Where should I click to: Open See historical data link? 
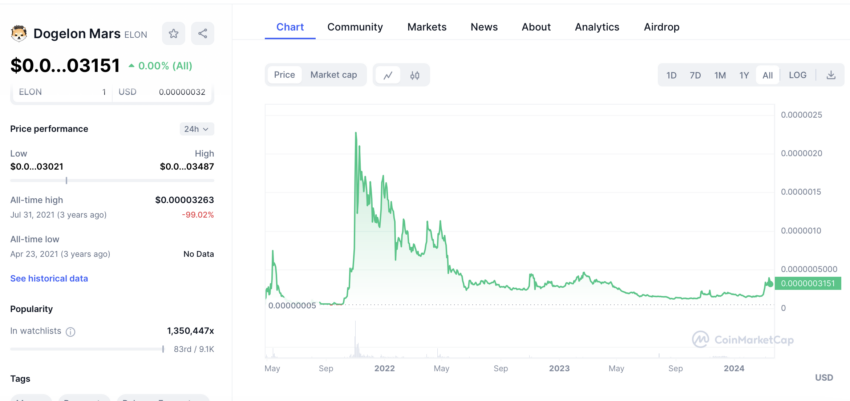click(49, 279)
